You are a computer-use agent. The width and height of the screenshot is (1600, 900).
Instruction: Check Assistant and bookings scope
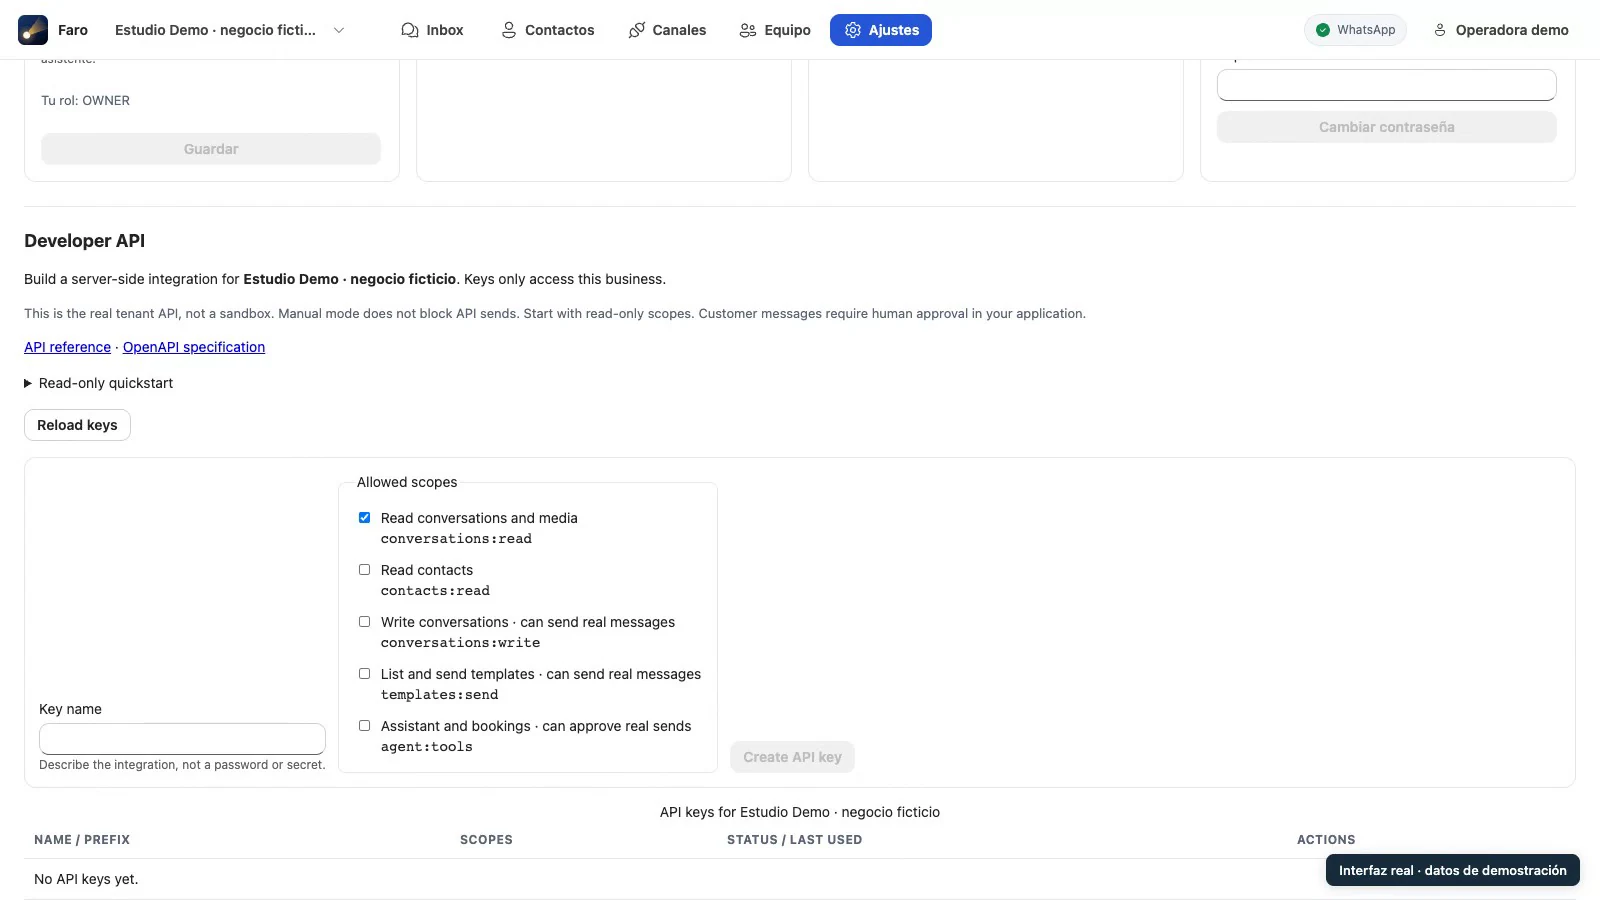[364, 726]
